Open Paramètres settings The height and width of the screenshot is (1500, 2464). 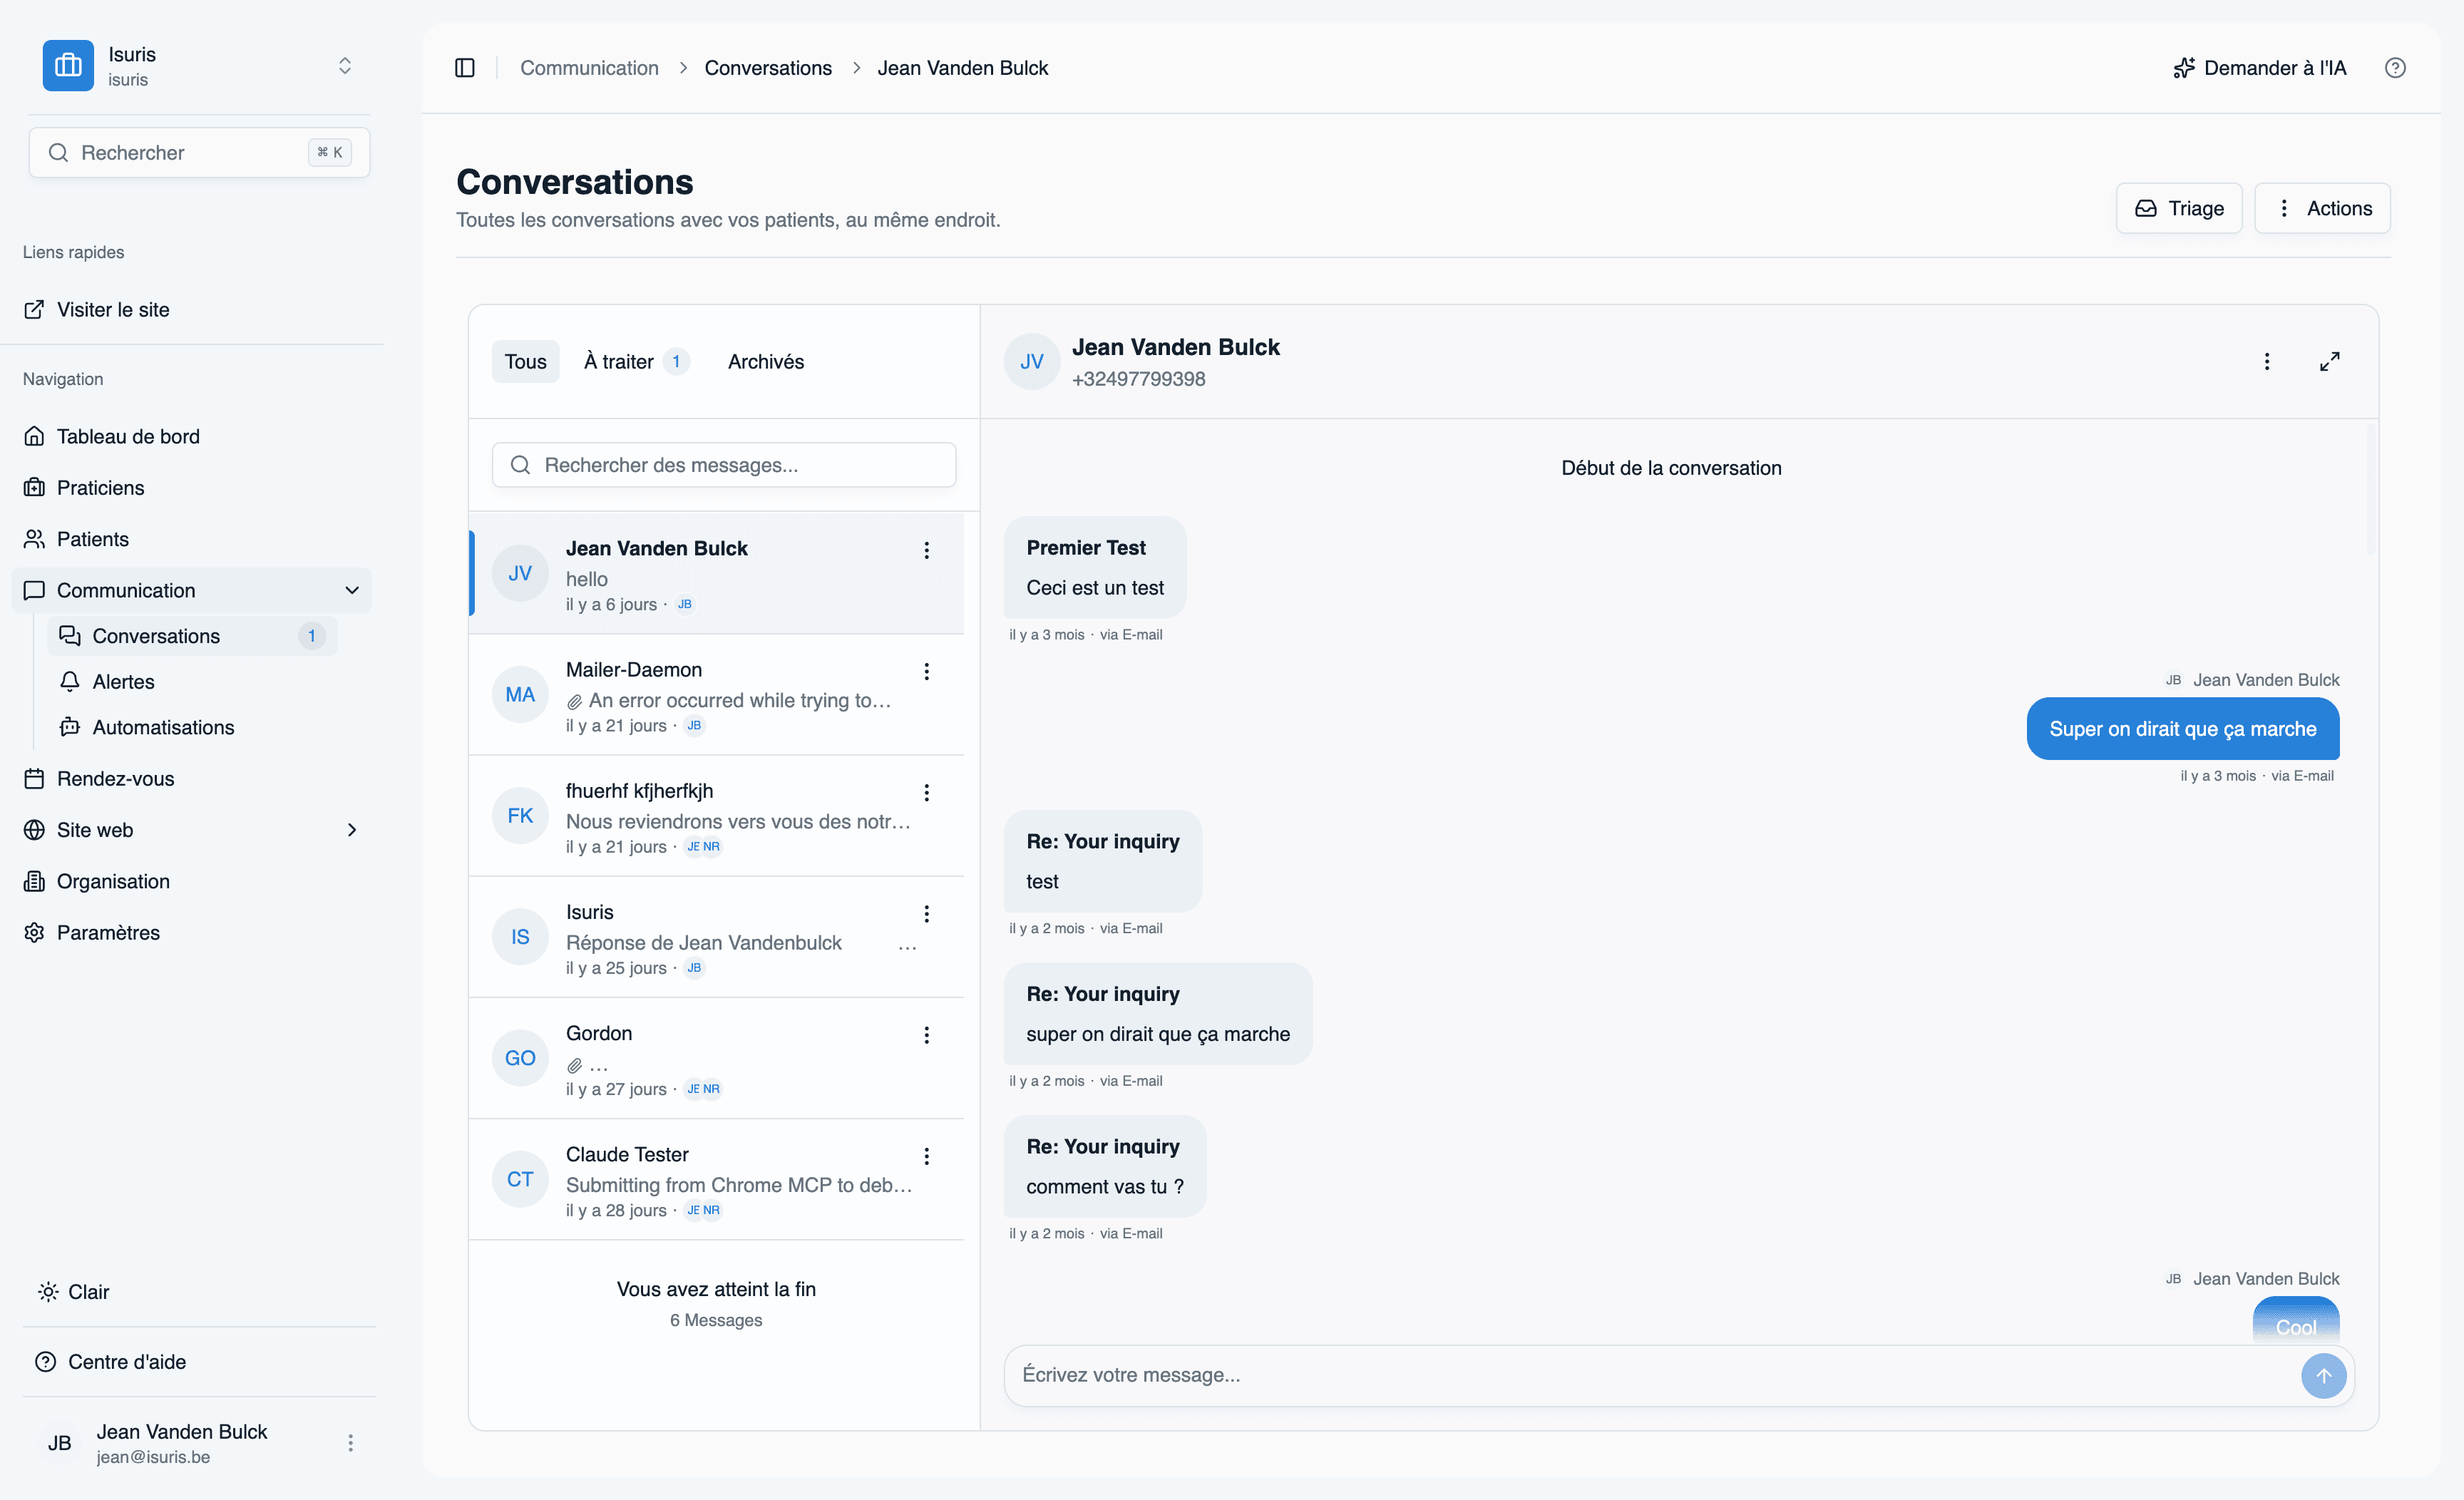pos(192,932)
